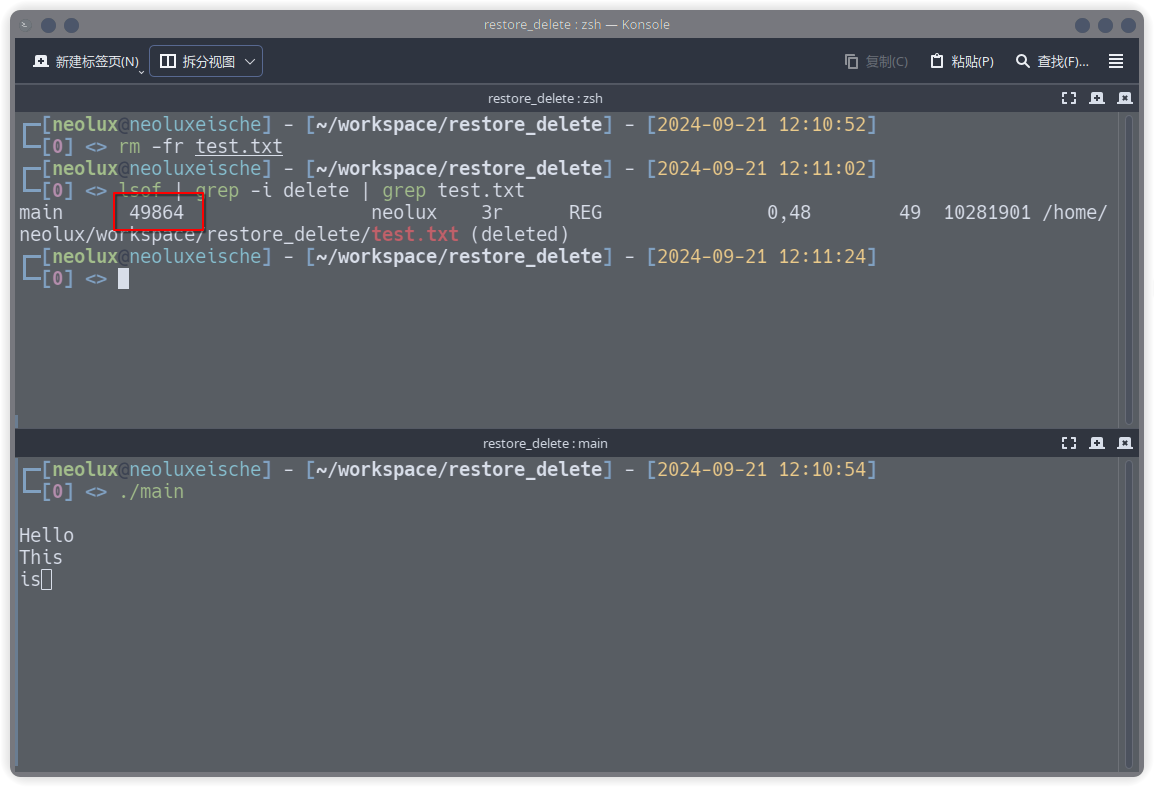Maximize the restore_delete : main split pane
This screenshot has height=787, width=1154.
click(1069, 443)
